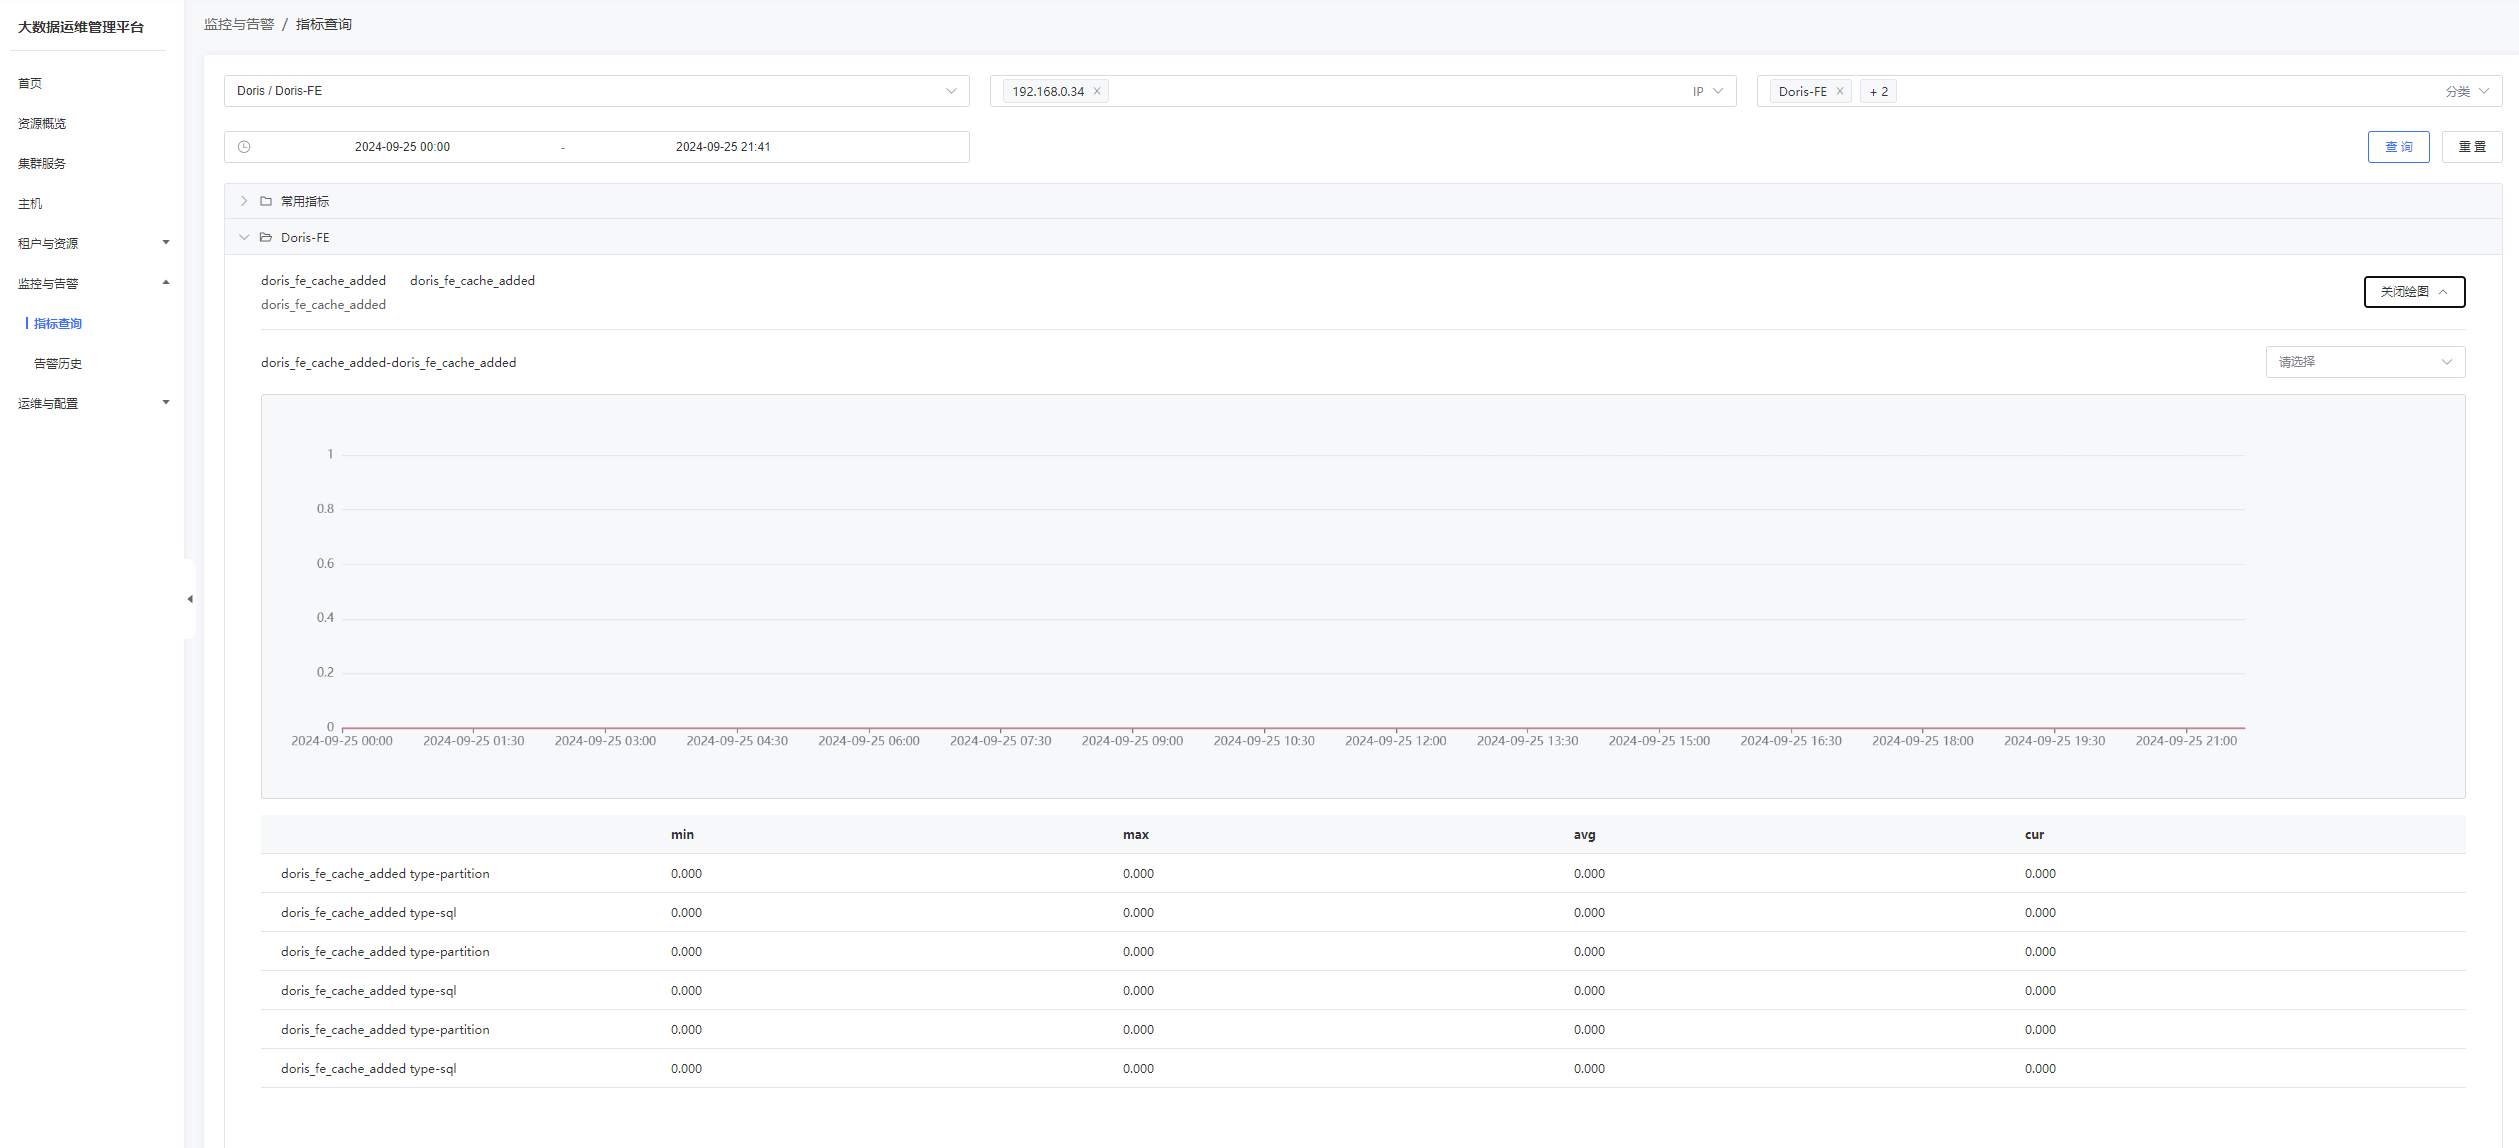
Task: Click the min column header
Action: pyautogui.click(x=682, y=835)
